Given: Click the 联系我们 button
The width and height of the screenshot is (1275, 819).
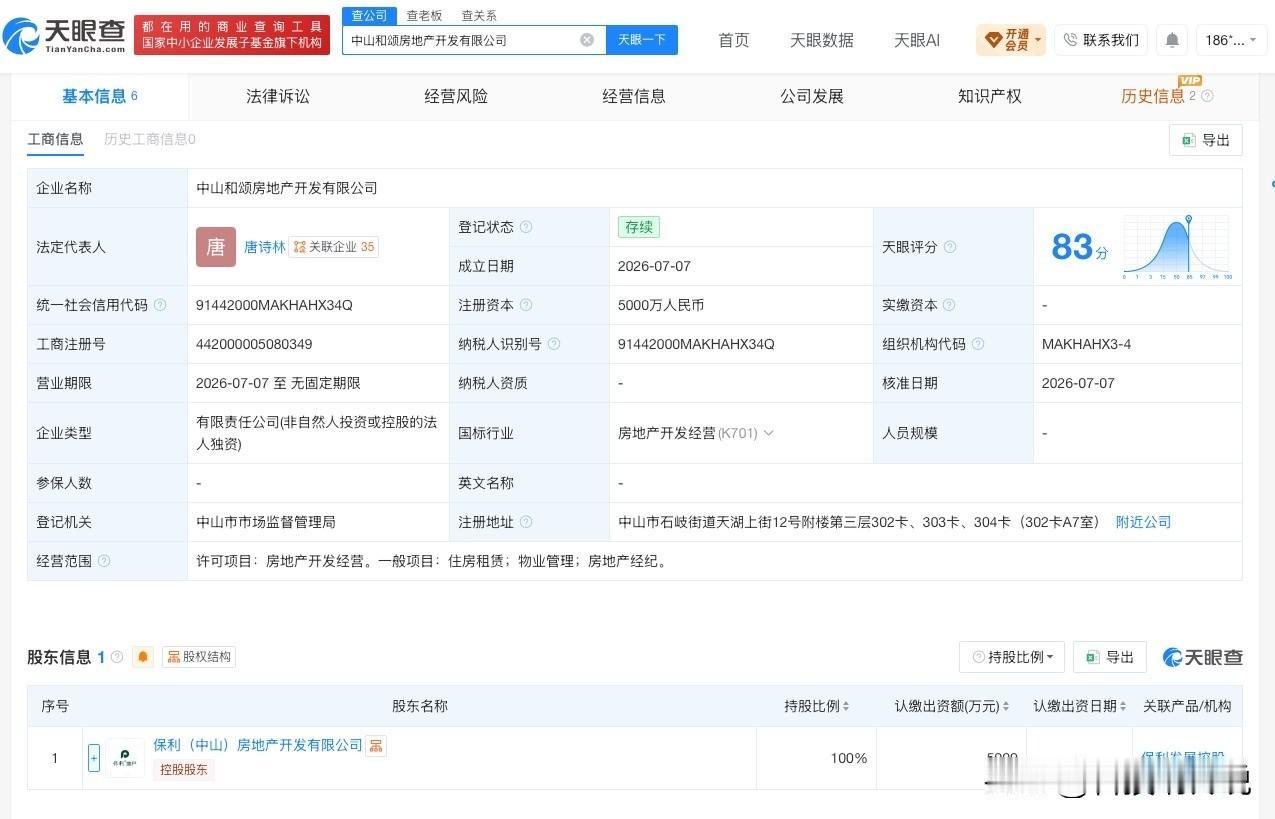Looking at the screenshot, I should coord(1101,40).
